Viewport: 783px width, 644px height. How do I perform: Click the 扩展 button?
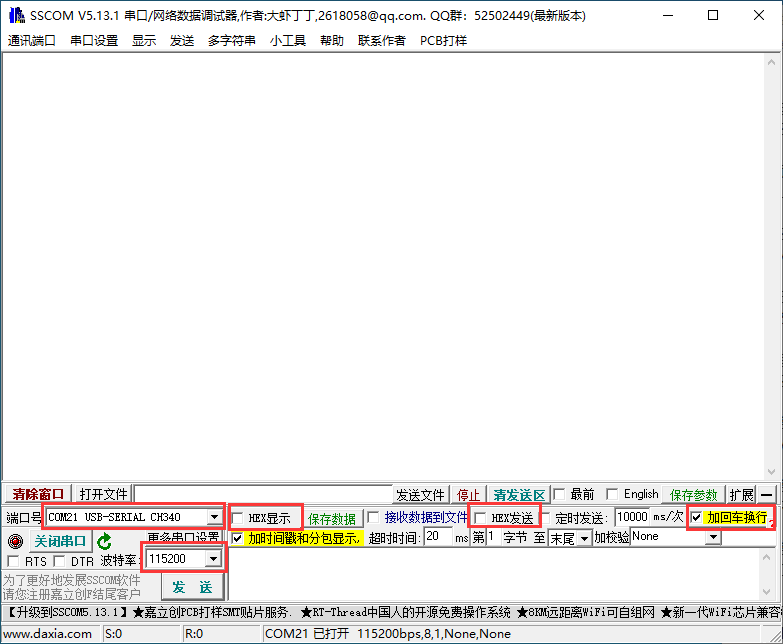tap(741, 495)
